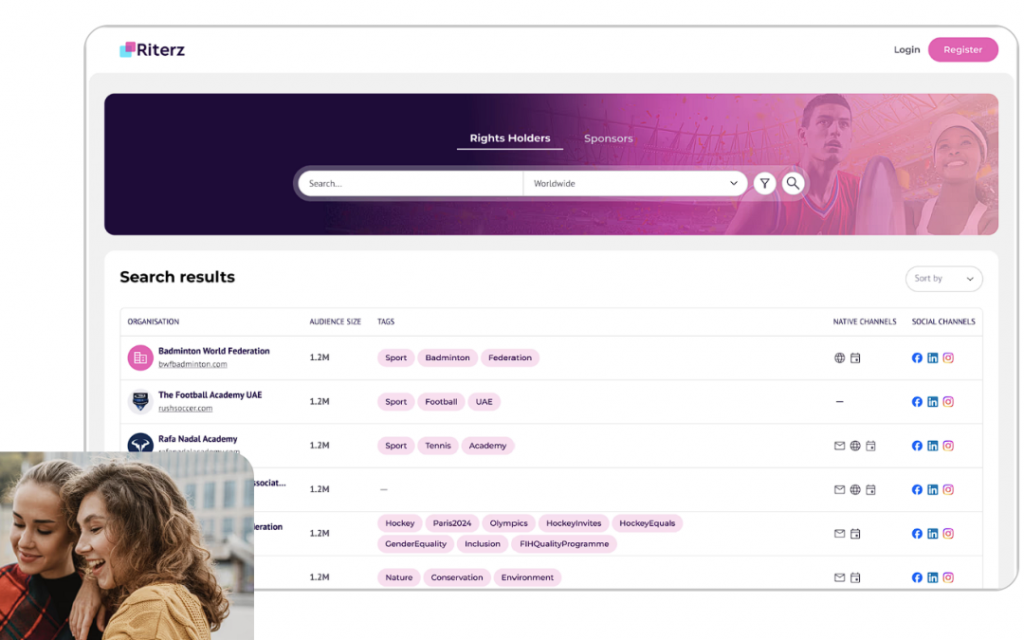This screenshot has height=640, width=1024.
Task: Click the Rafa Nadal Academy organisation name
Action: [197, 439]
